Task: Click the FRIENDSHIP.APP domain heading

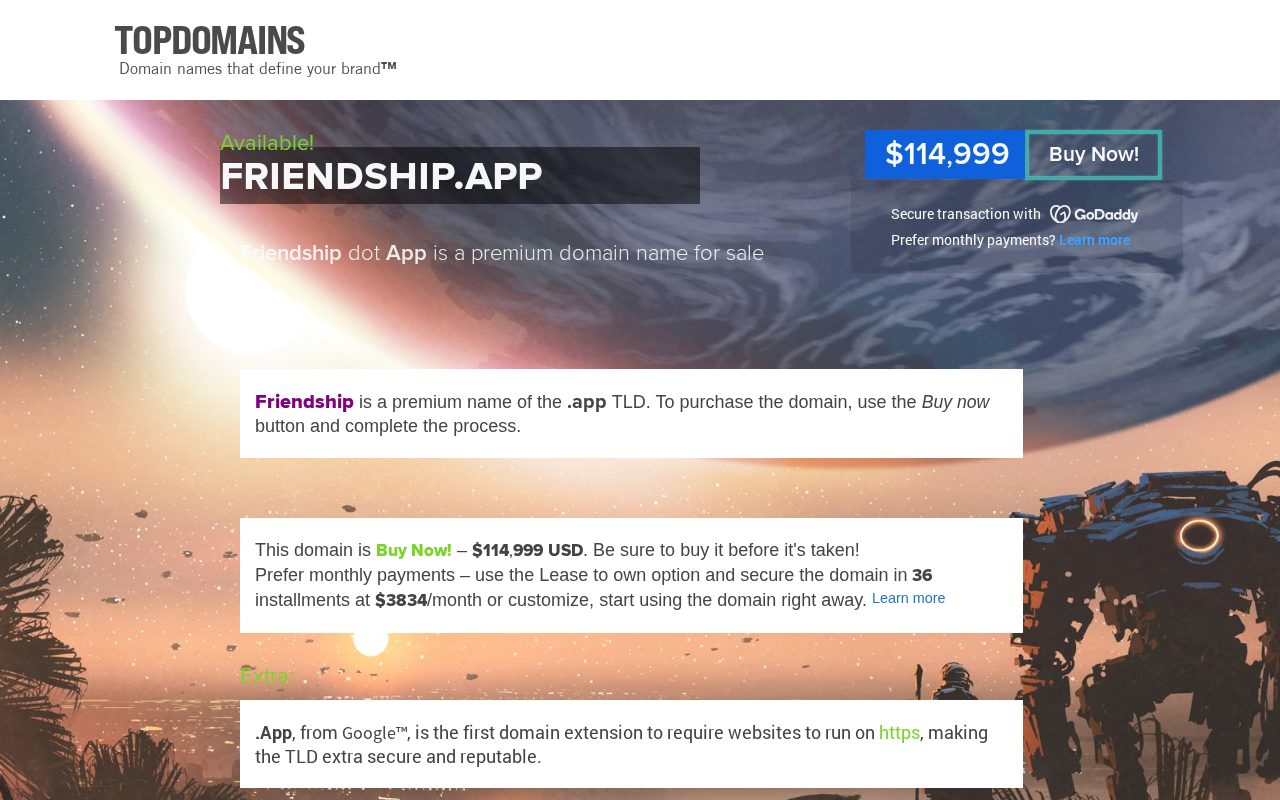Action: pyautogui.click(x=381, y=177)
